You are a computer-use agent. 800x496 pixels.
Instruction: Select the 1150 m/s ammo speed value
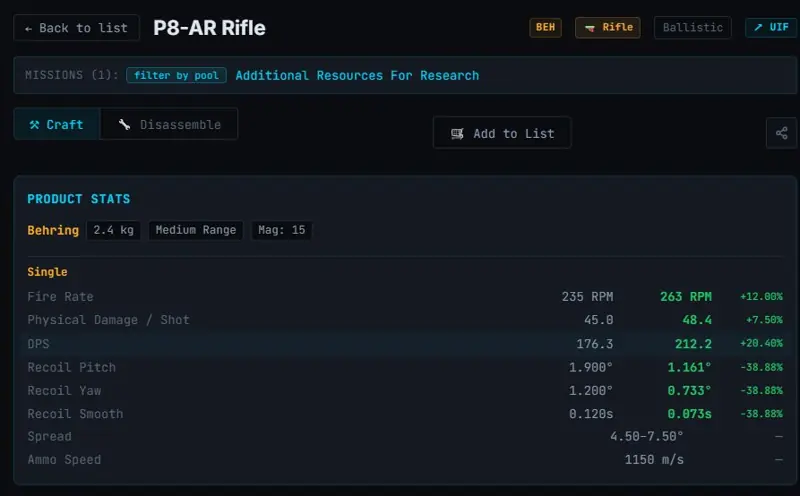[654, 460]
